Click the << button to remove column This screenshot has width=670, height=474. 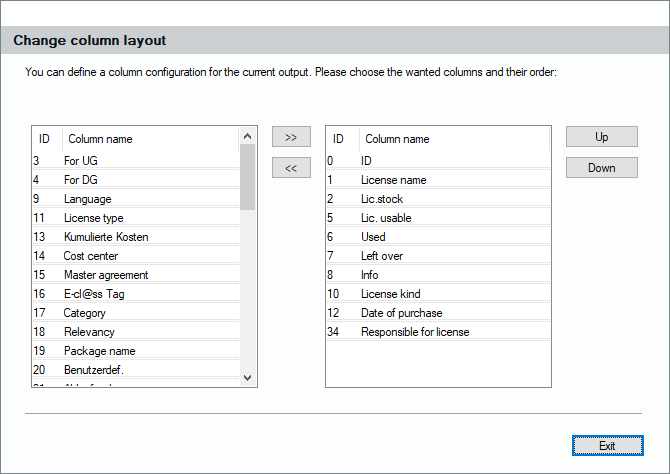click(x=291, y=168)
